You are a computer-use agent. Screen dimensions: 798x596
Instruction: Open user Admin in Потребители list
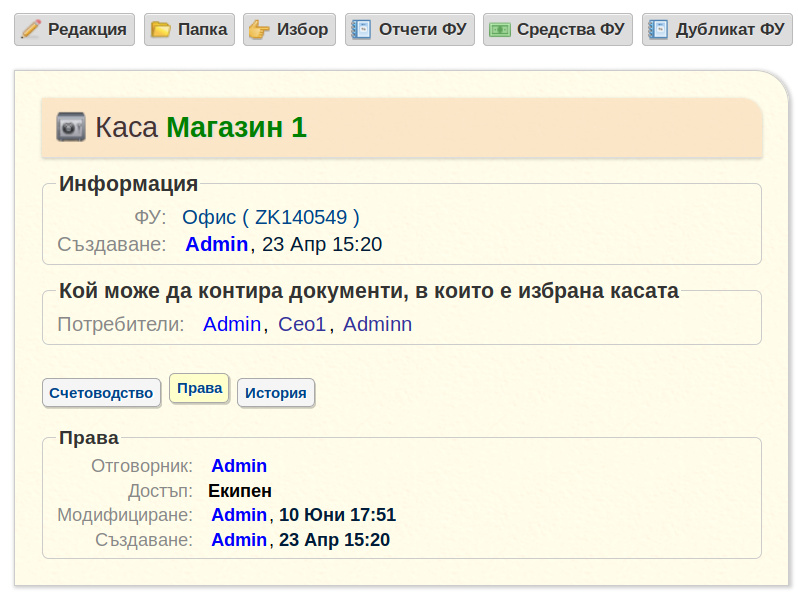coord(232,324)
